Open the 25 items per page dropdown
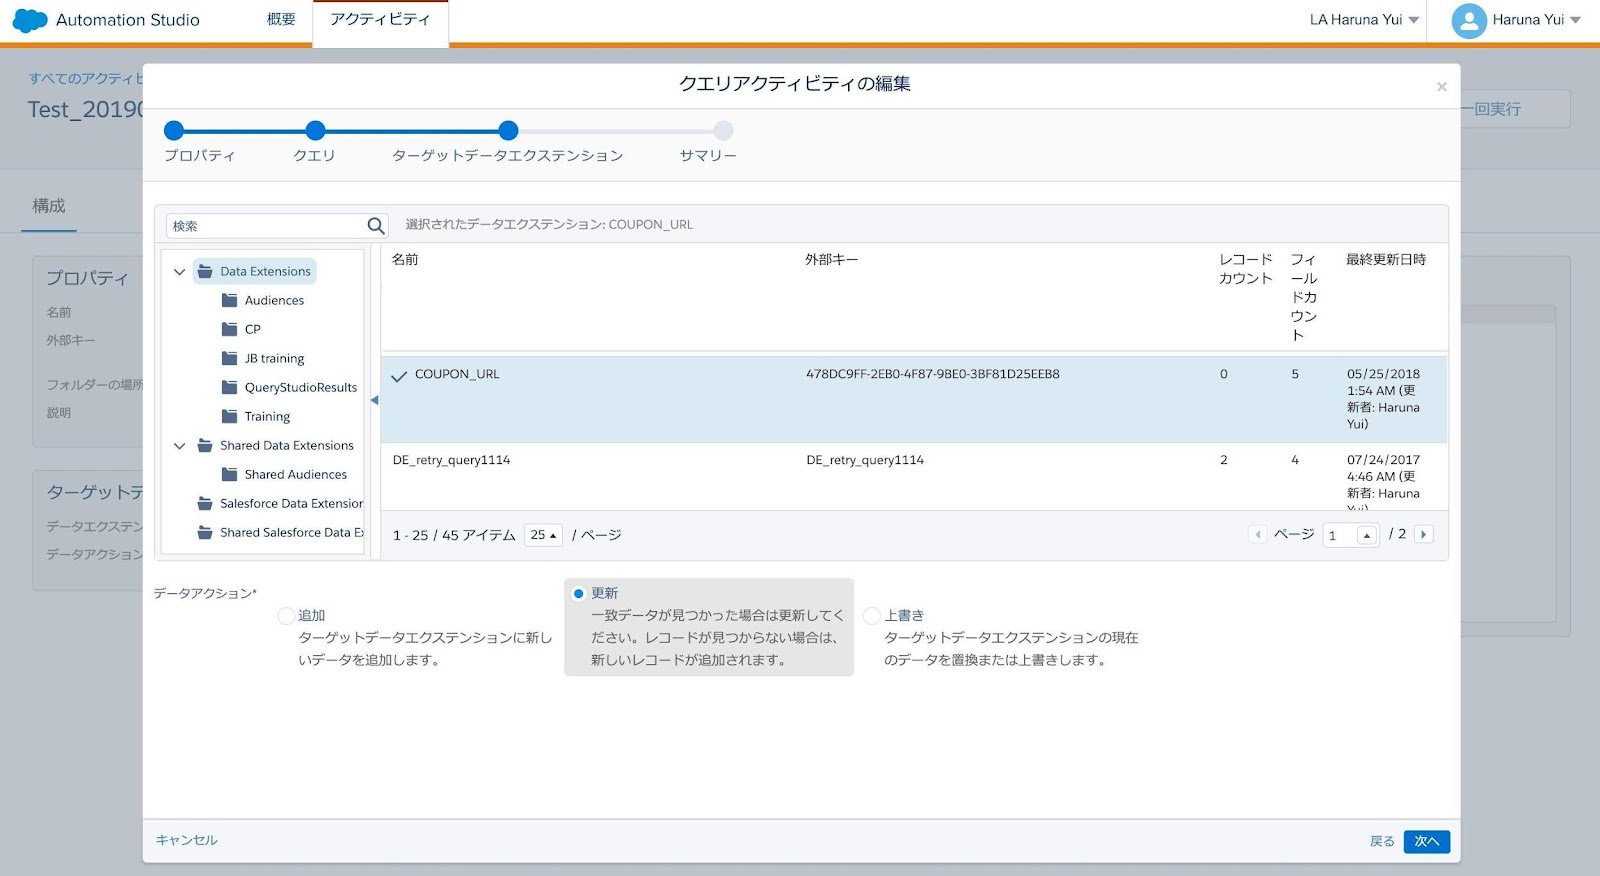1600x876 pixels. tap(543, 535)
